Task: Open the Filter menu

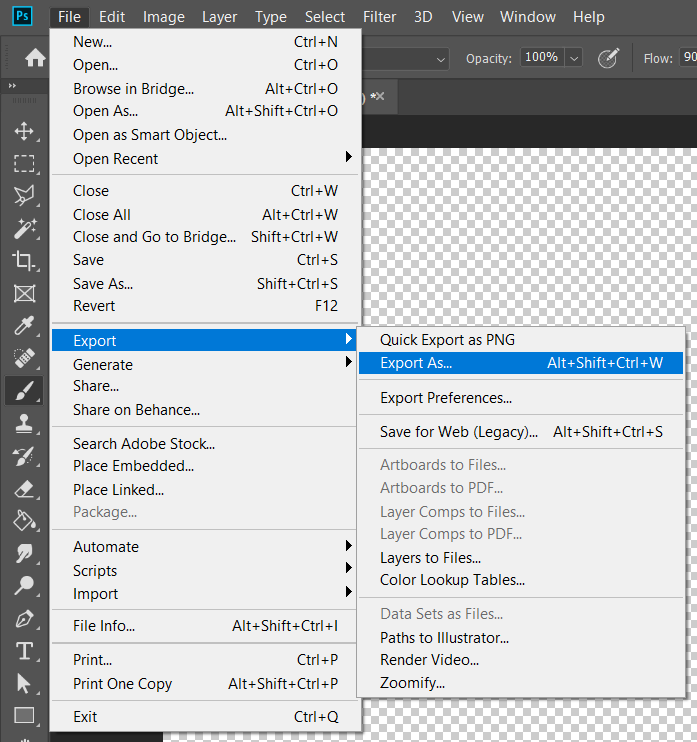Action: 379,17
